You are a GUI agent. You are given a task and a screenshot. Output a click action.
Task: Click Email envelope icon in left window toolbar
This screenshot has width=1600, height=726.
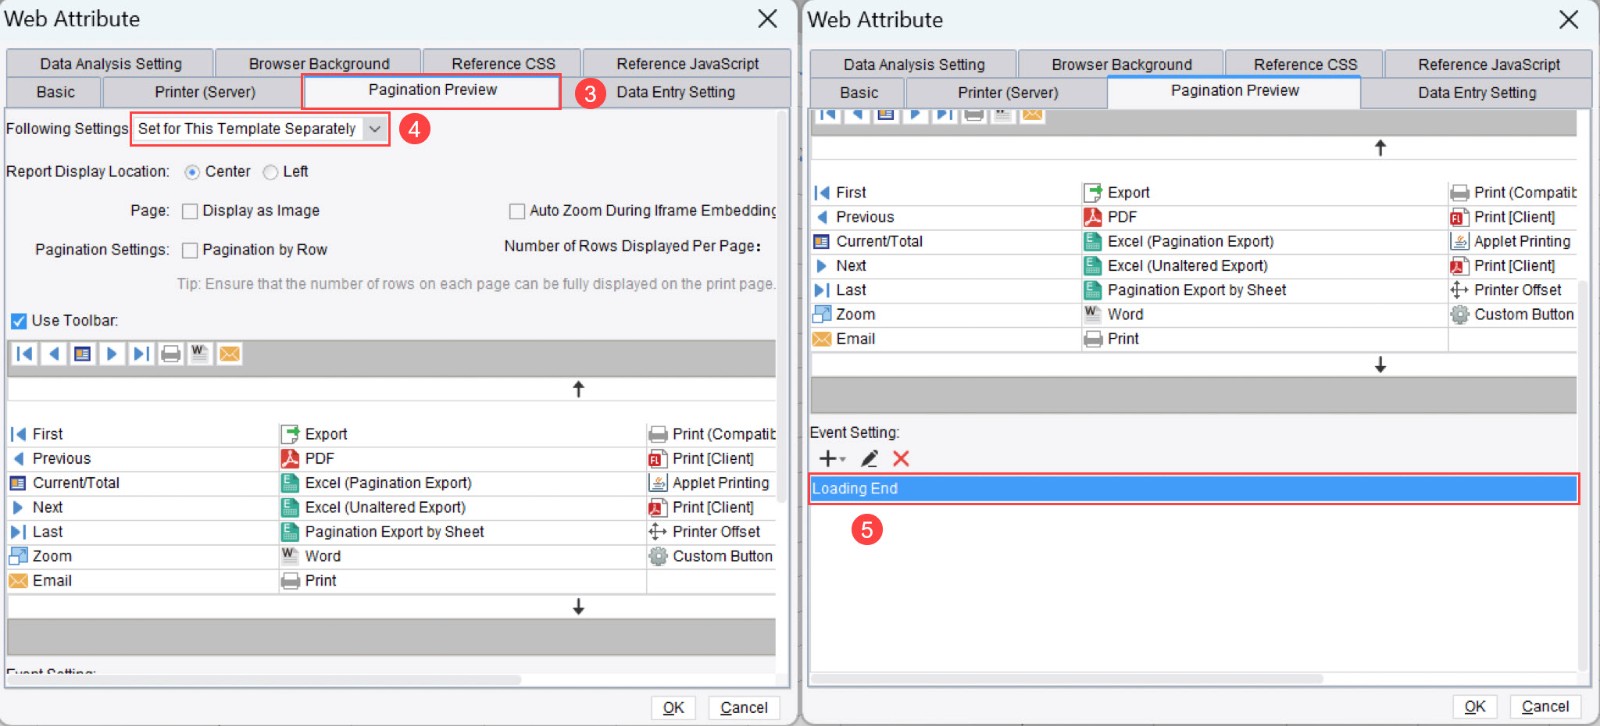229,354
